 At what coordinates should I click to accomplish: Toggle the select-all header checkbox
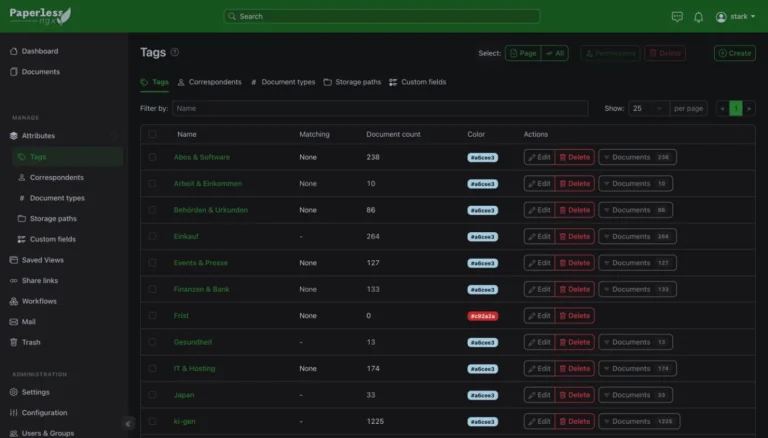[152, 134]
